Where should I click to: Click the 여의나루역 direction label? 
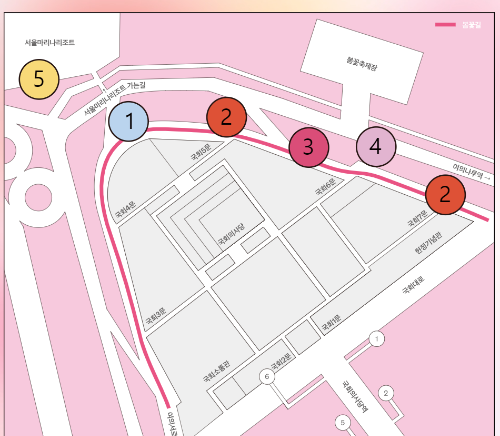(x=472, y=172)
